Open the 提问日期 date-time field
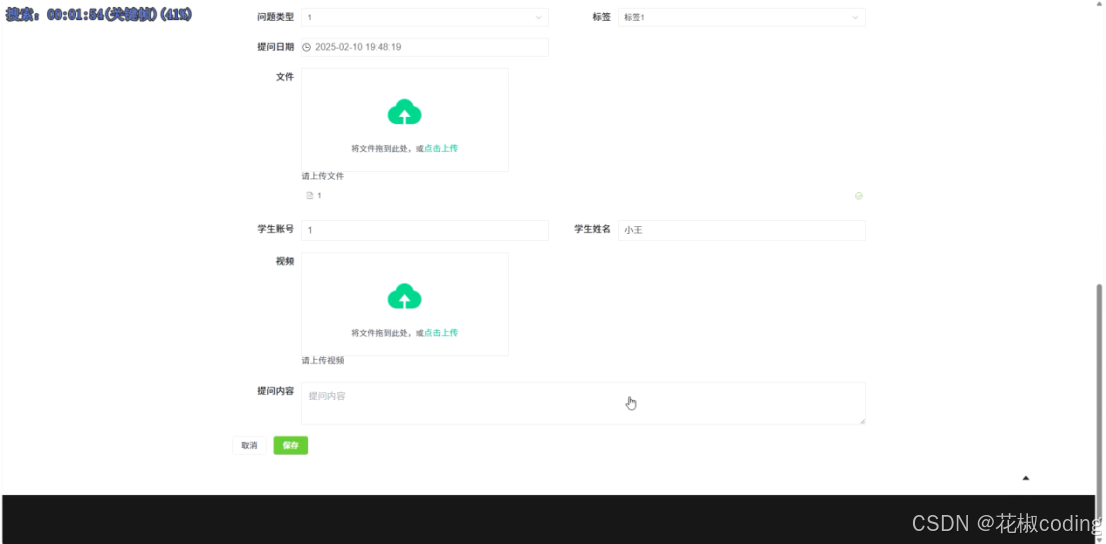 (x=425, y=47)
